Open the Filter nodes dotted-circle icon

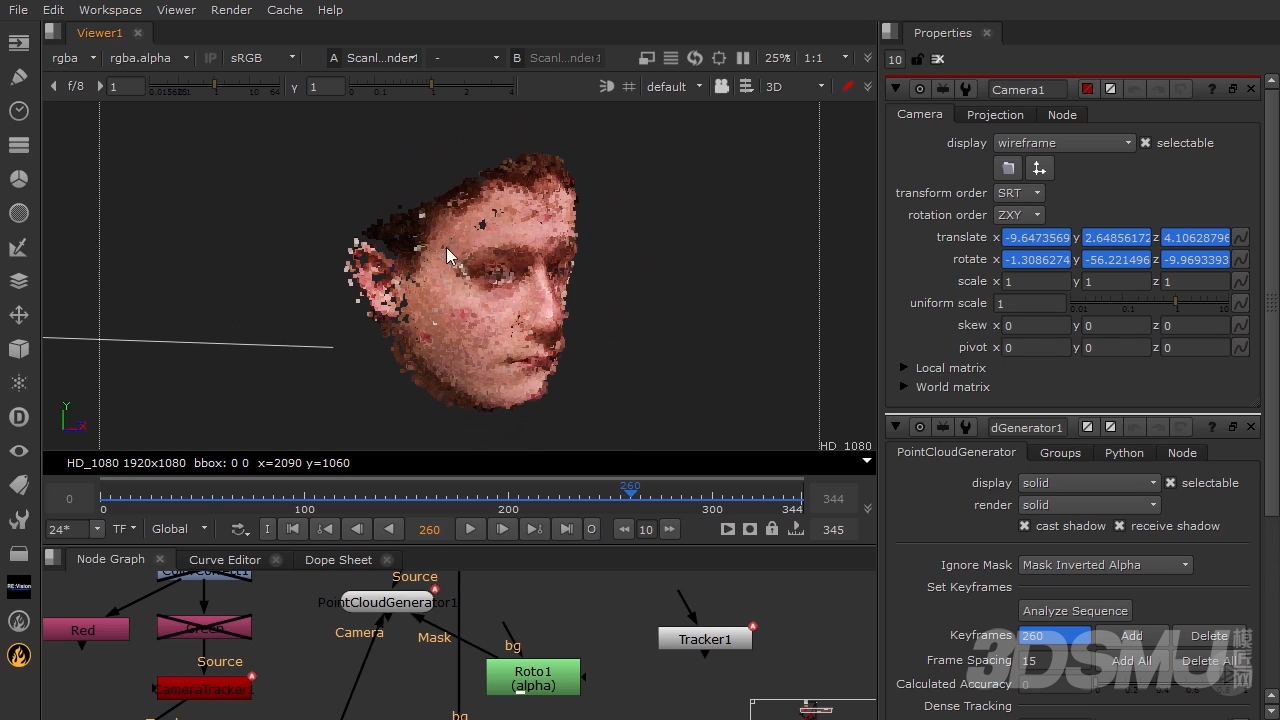(19, 213)
